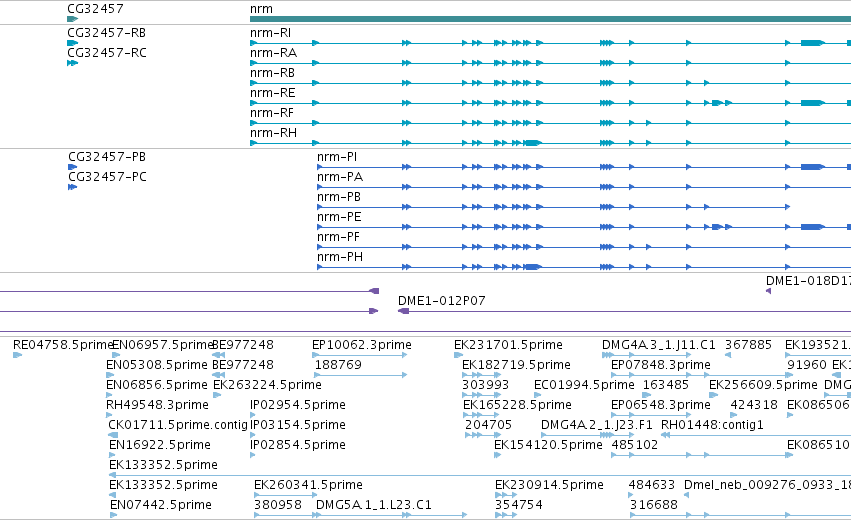Screen dimensions: 851x520
Task: Select the CG32457 gene label
Action: pyautogui.click(x=95, y=9)
